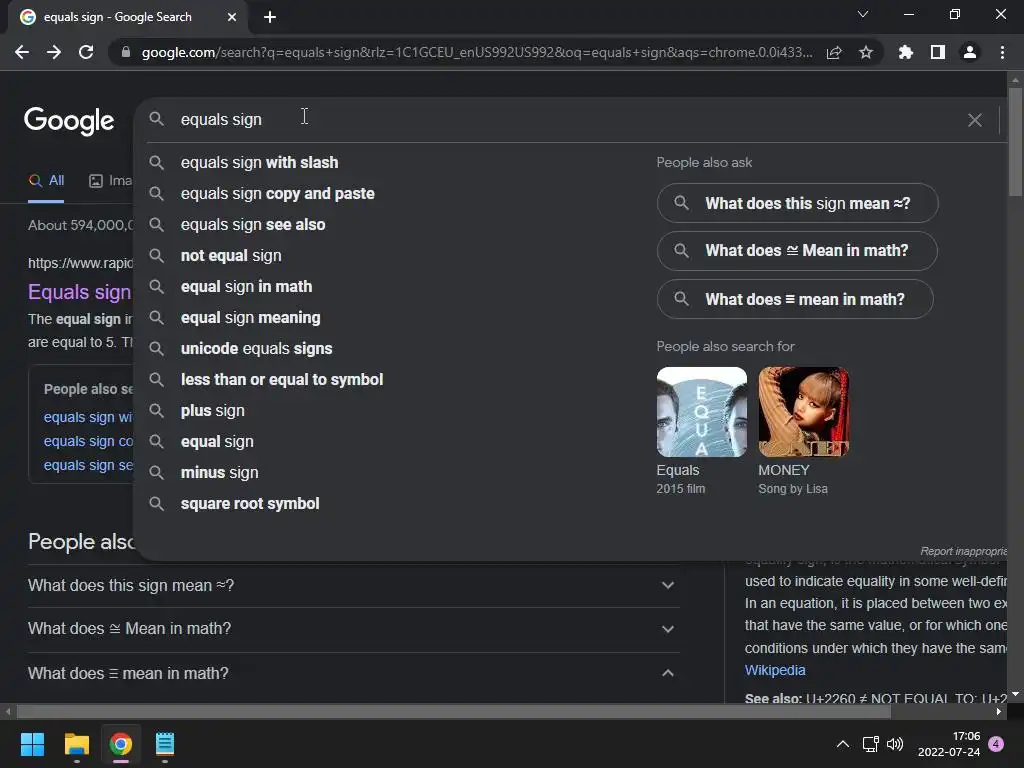Show hidden system tray icons chevron
This screenshot has height=768, width=1024.
tap(843, 744)
